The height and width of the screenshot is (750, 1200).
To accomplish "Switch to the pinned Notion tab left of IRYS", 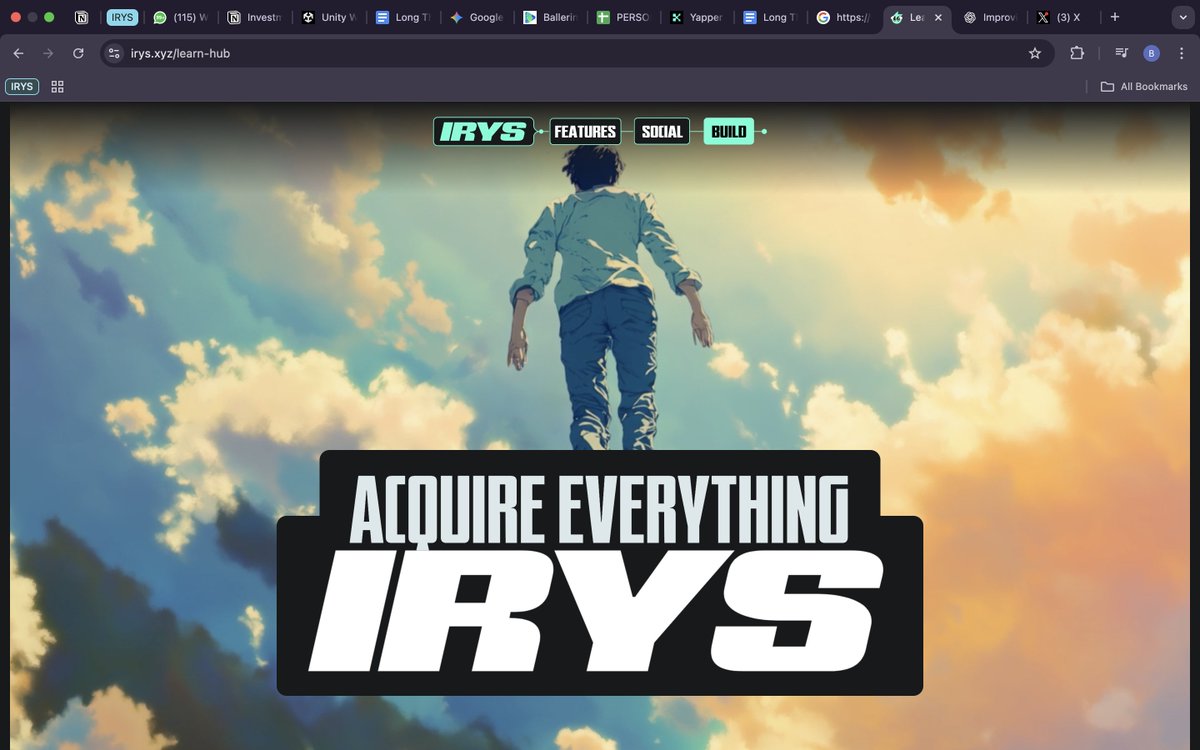I will pos(82,18).
